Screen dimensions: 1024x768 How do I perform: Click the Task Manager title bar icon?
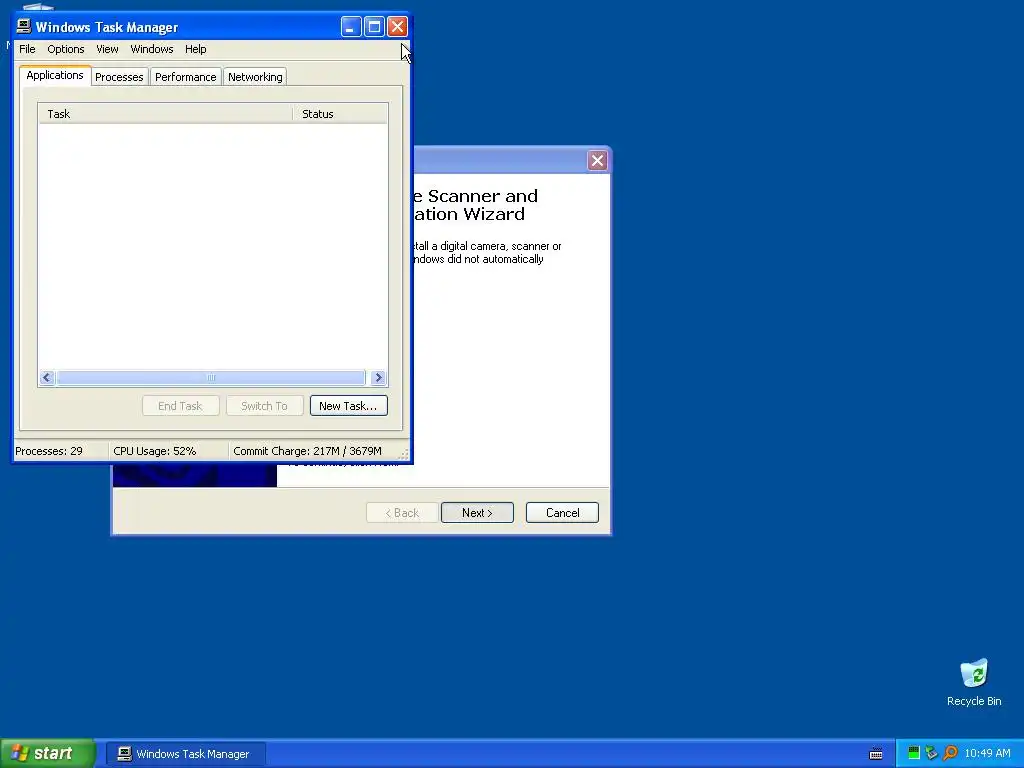click(24, 26)
